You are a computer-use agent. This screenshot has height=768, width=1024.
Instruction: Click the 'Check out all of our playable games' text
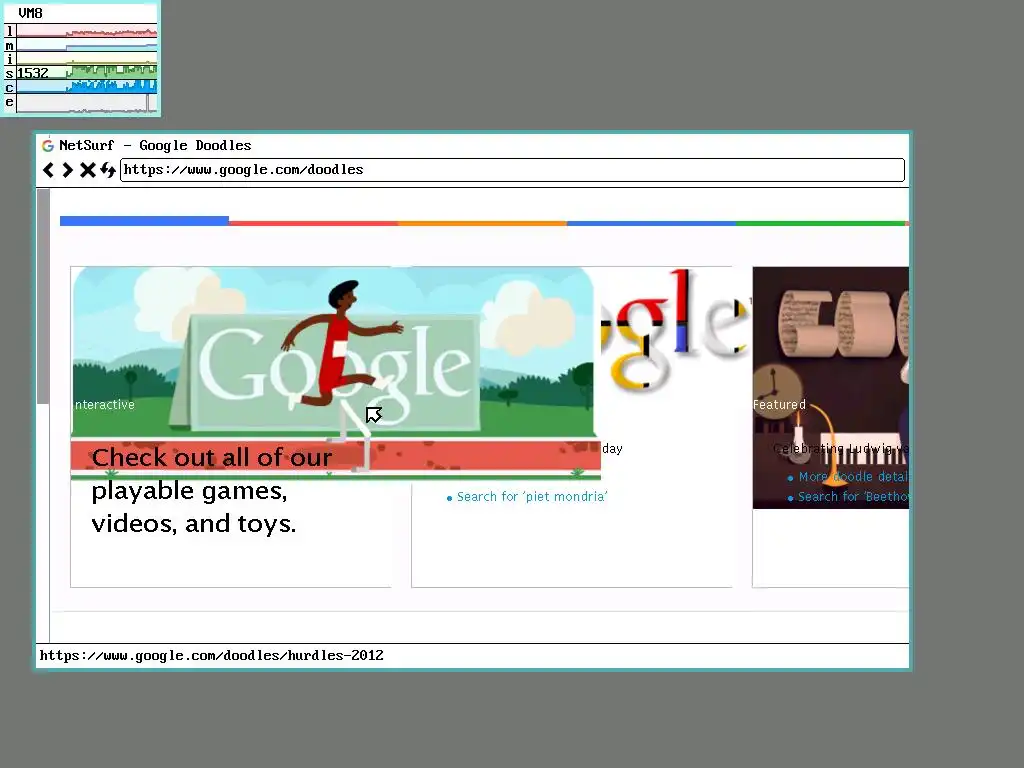212,490
